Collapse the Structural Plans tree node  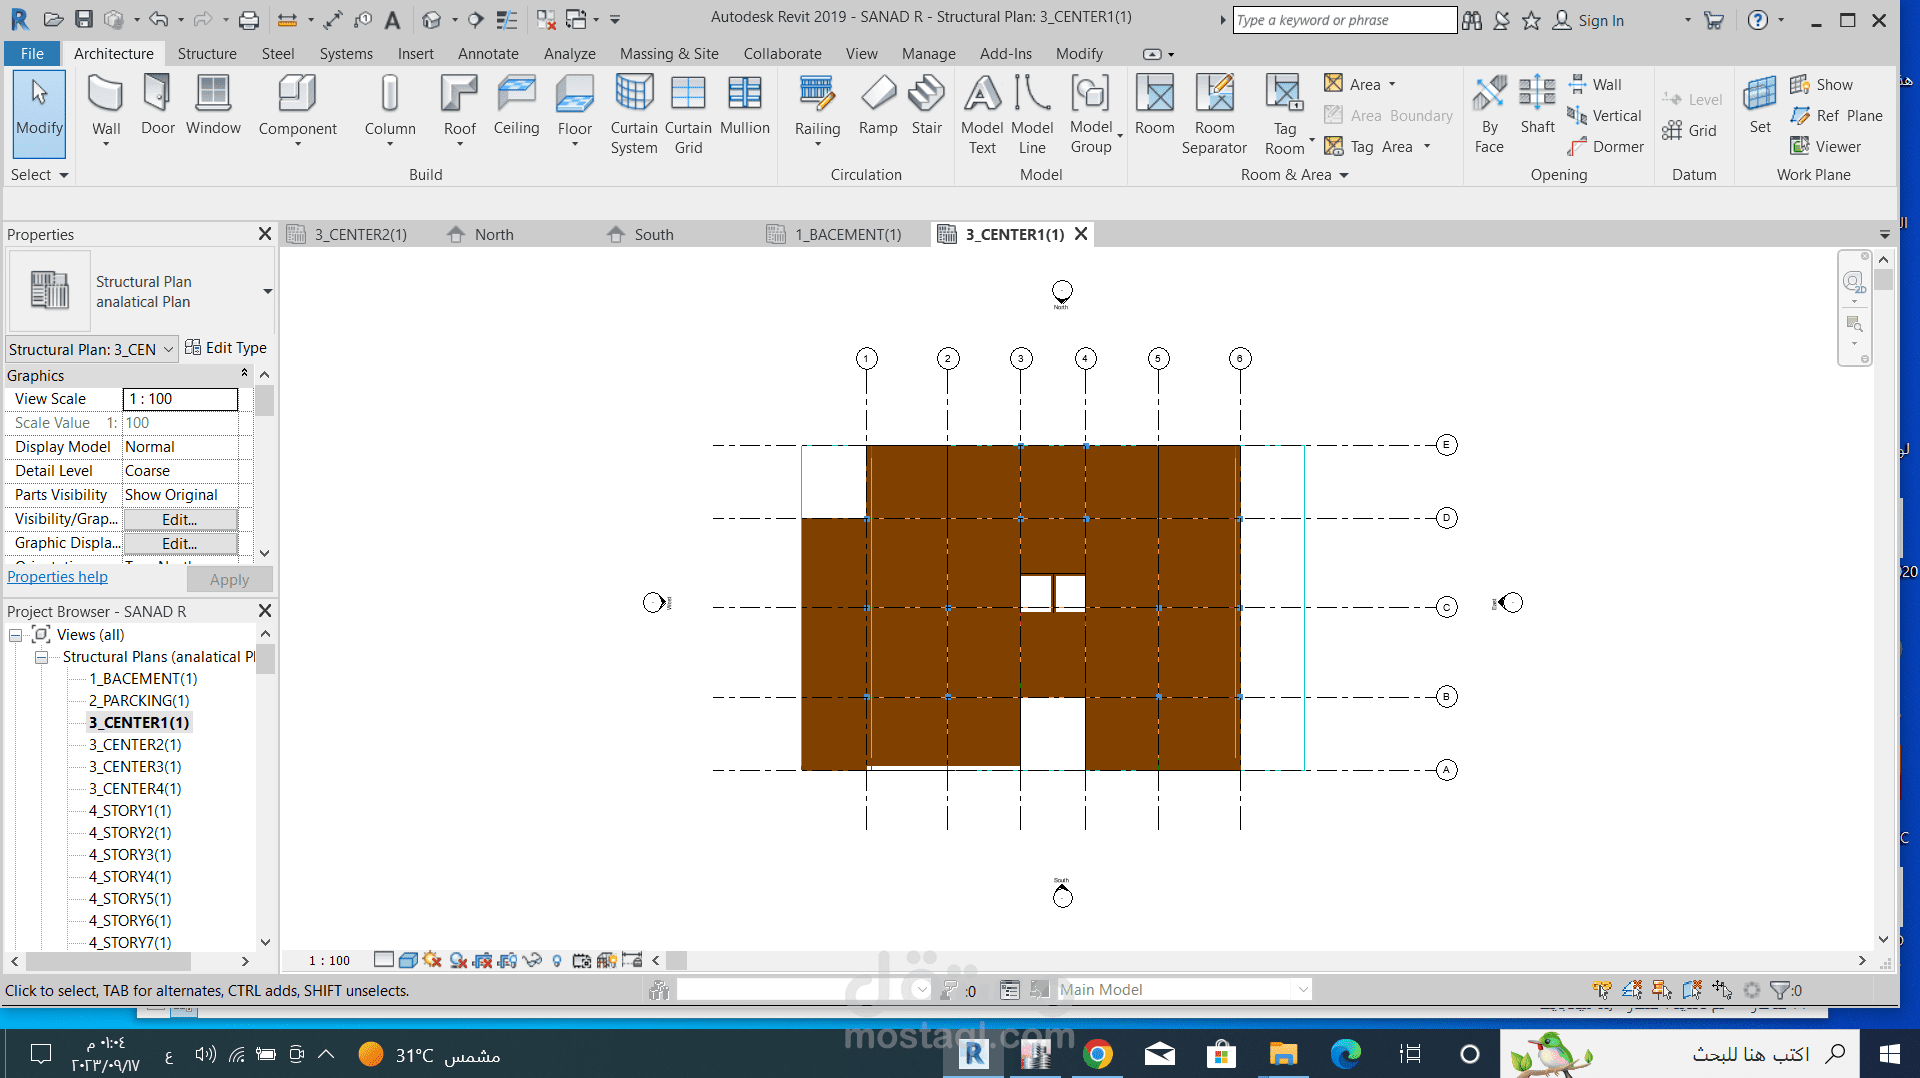tap(41, 657)
